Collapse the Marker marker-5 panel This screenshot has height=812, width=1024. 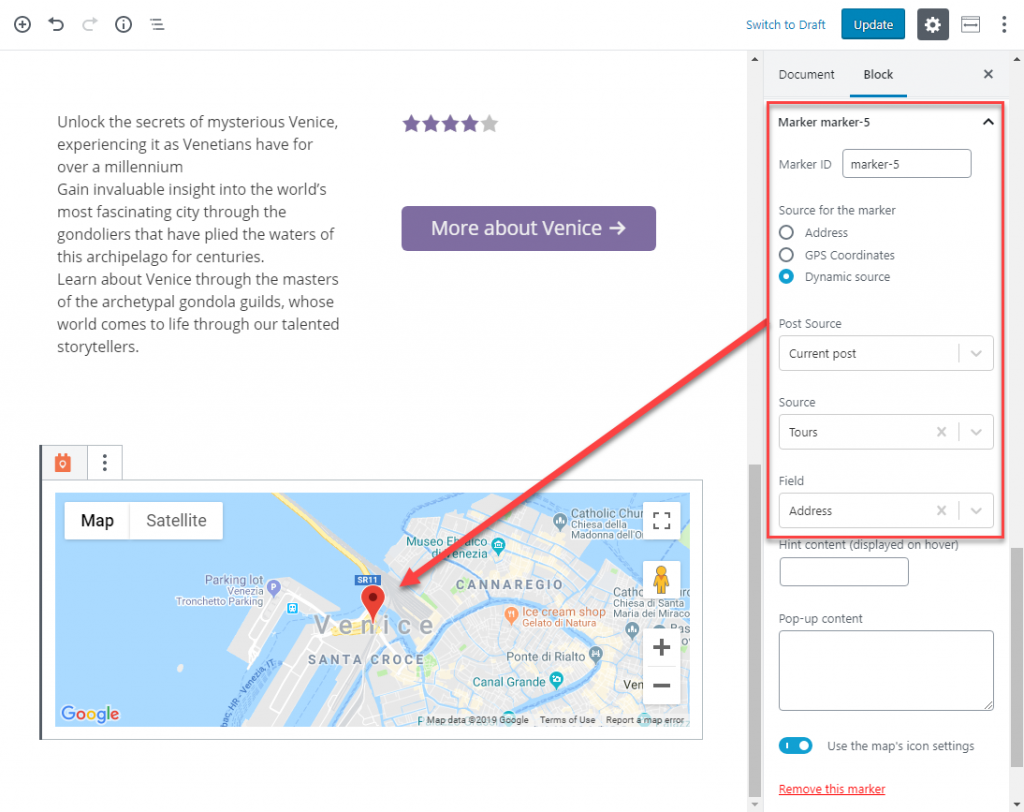988,121
